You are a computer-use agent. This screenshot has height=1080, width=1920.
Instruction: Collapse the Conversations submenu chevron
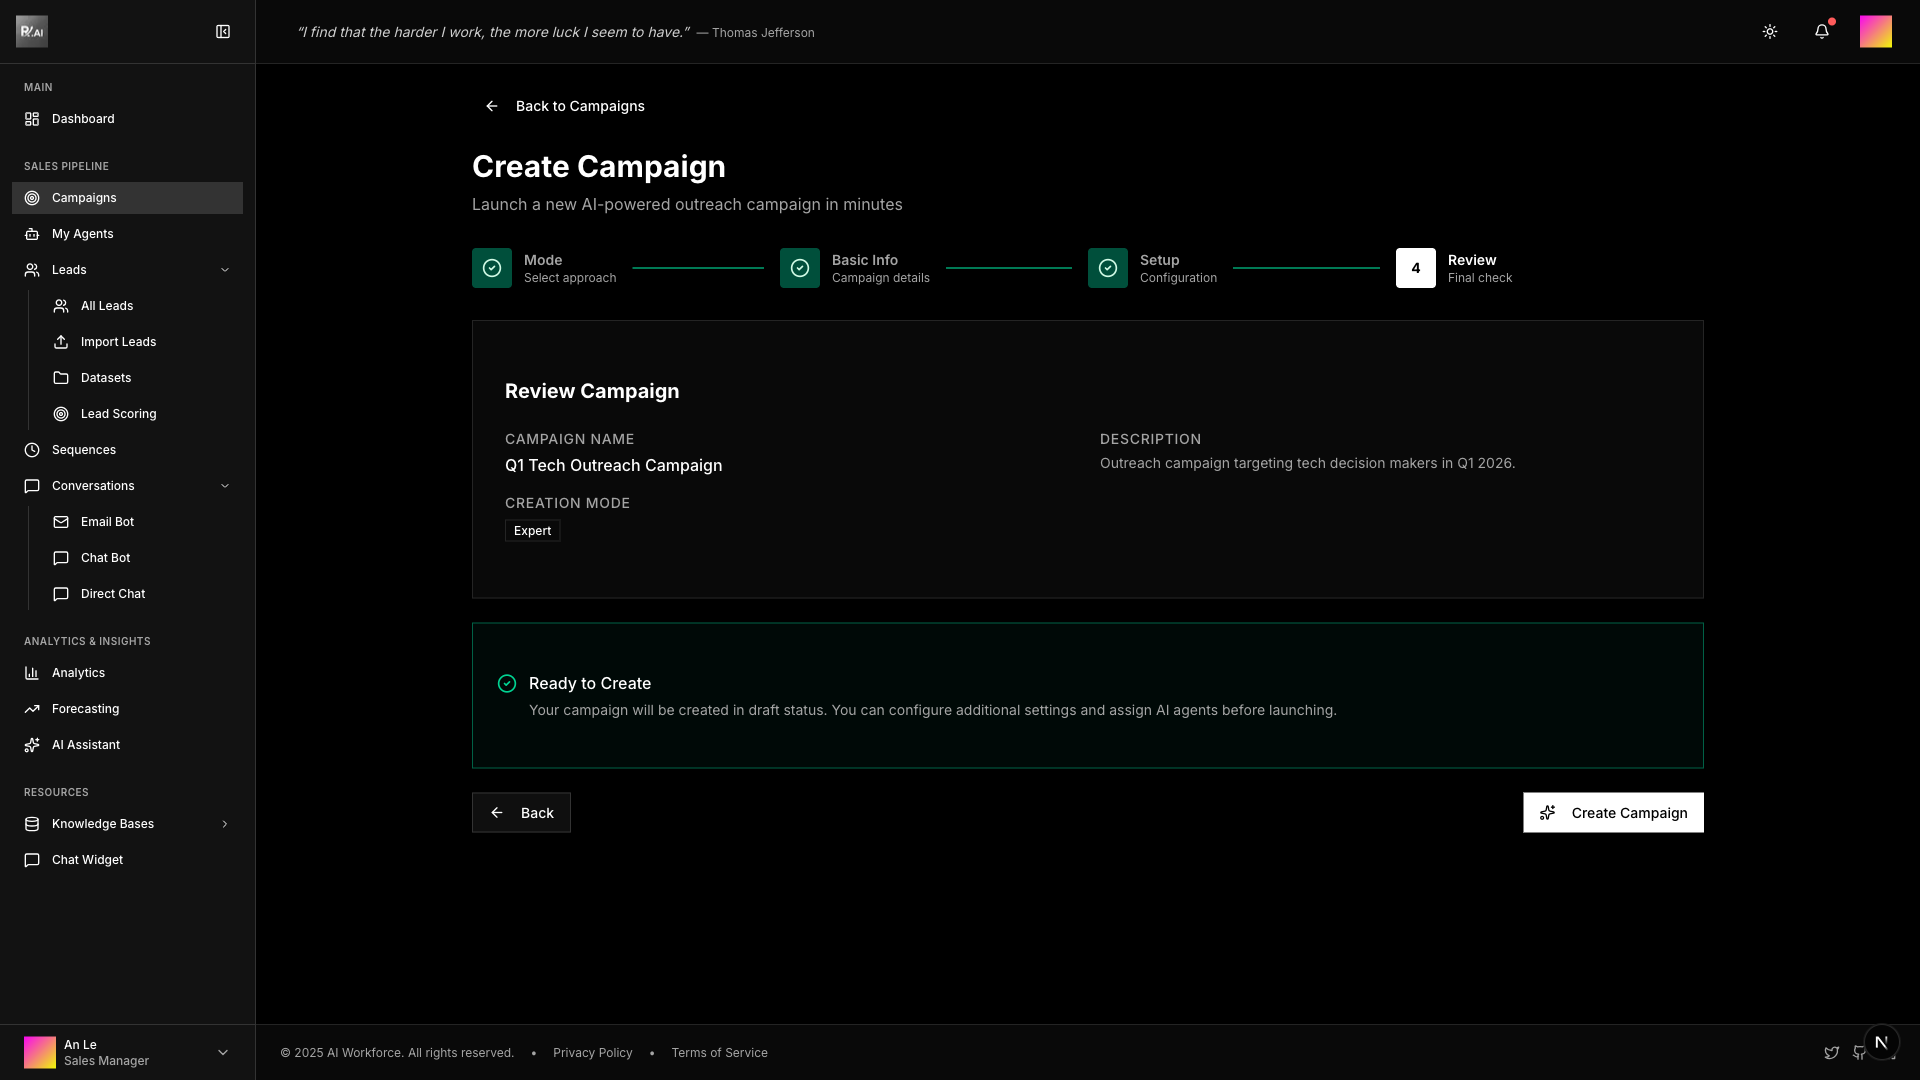(225, 486)
